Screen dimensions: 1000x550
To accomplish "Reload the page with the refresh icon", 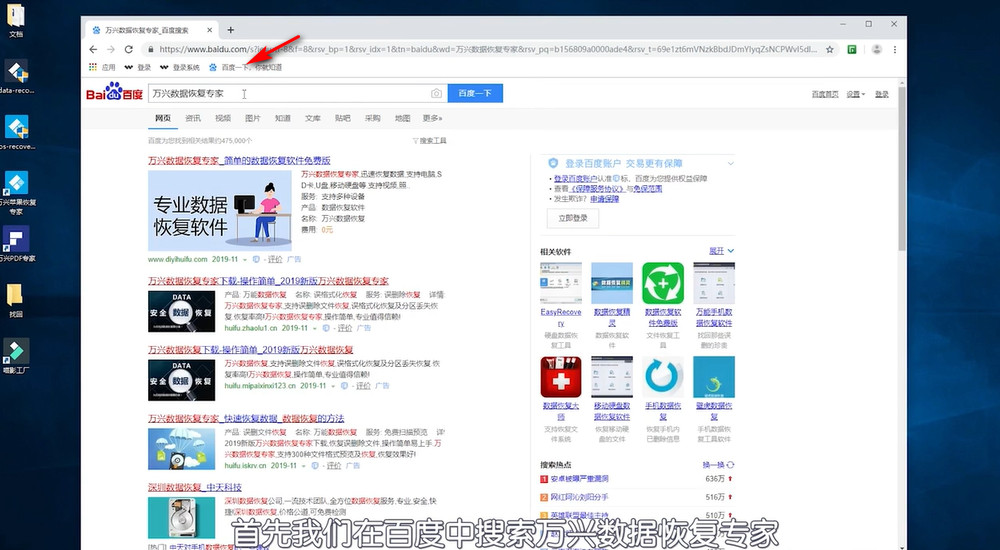I will tap(129, 49).
